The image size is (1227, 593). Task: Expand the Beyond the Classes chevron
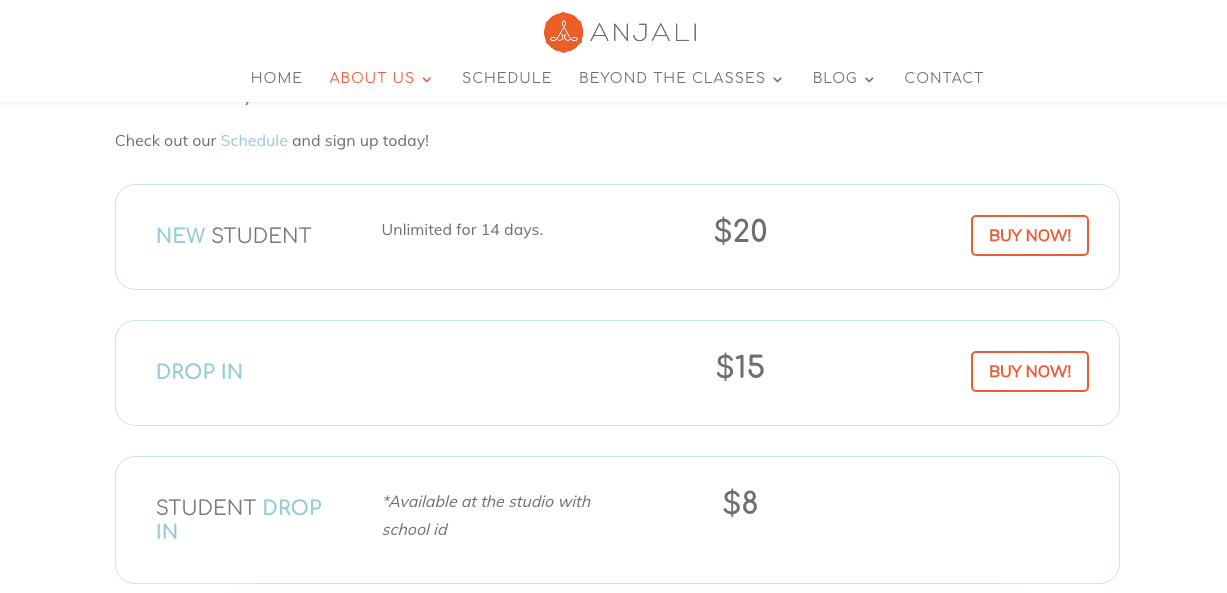pyautogui.click(x=778, y=79)
